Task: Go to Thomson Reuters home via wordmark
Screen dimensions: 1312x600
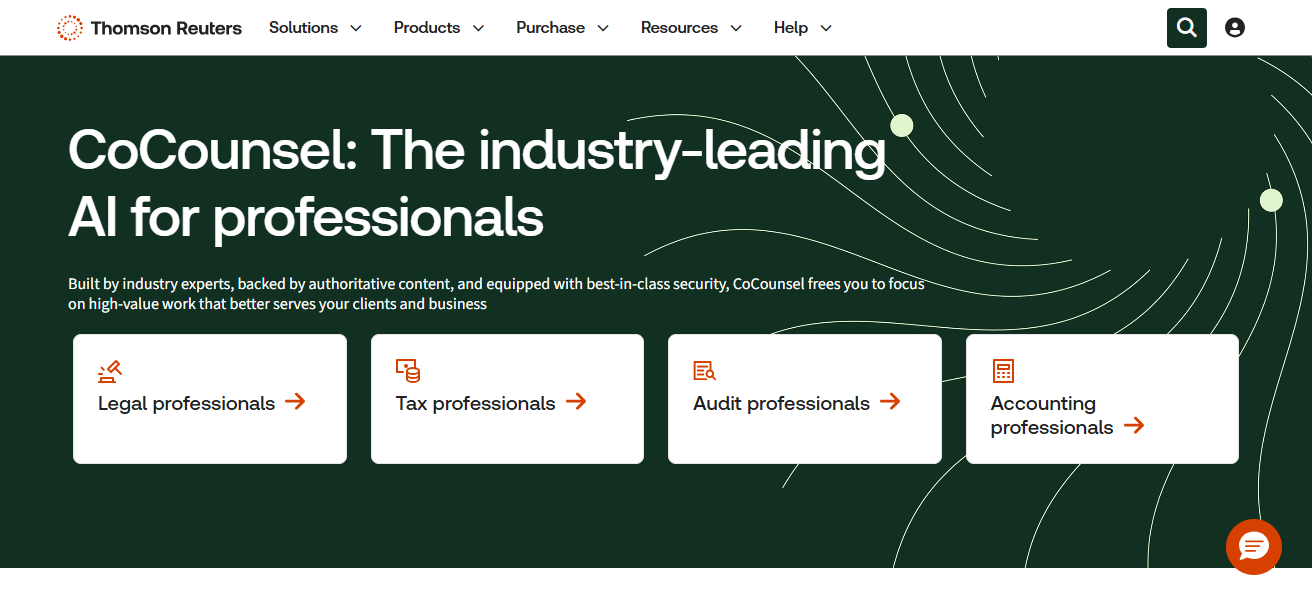Action: click(166, 28)
